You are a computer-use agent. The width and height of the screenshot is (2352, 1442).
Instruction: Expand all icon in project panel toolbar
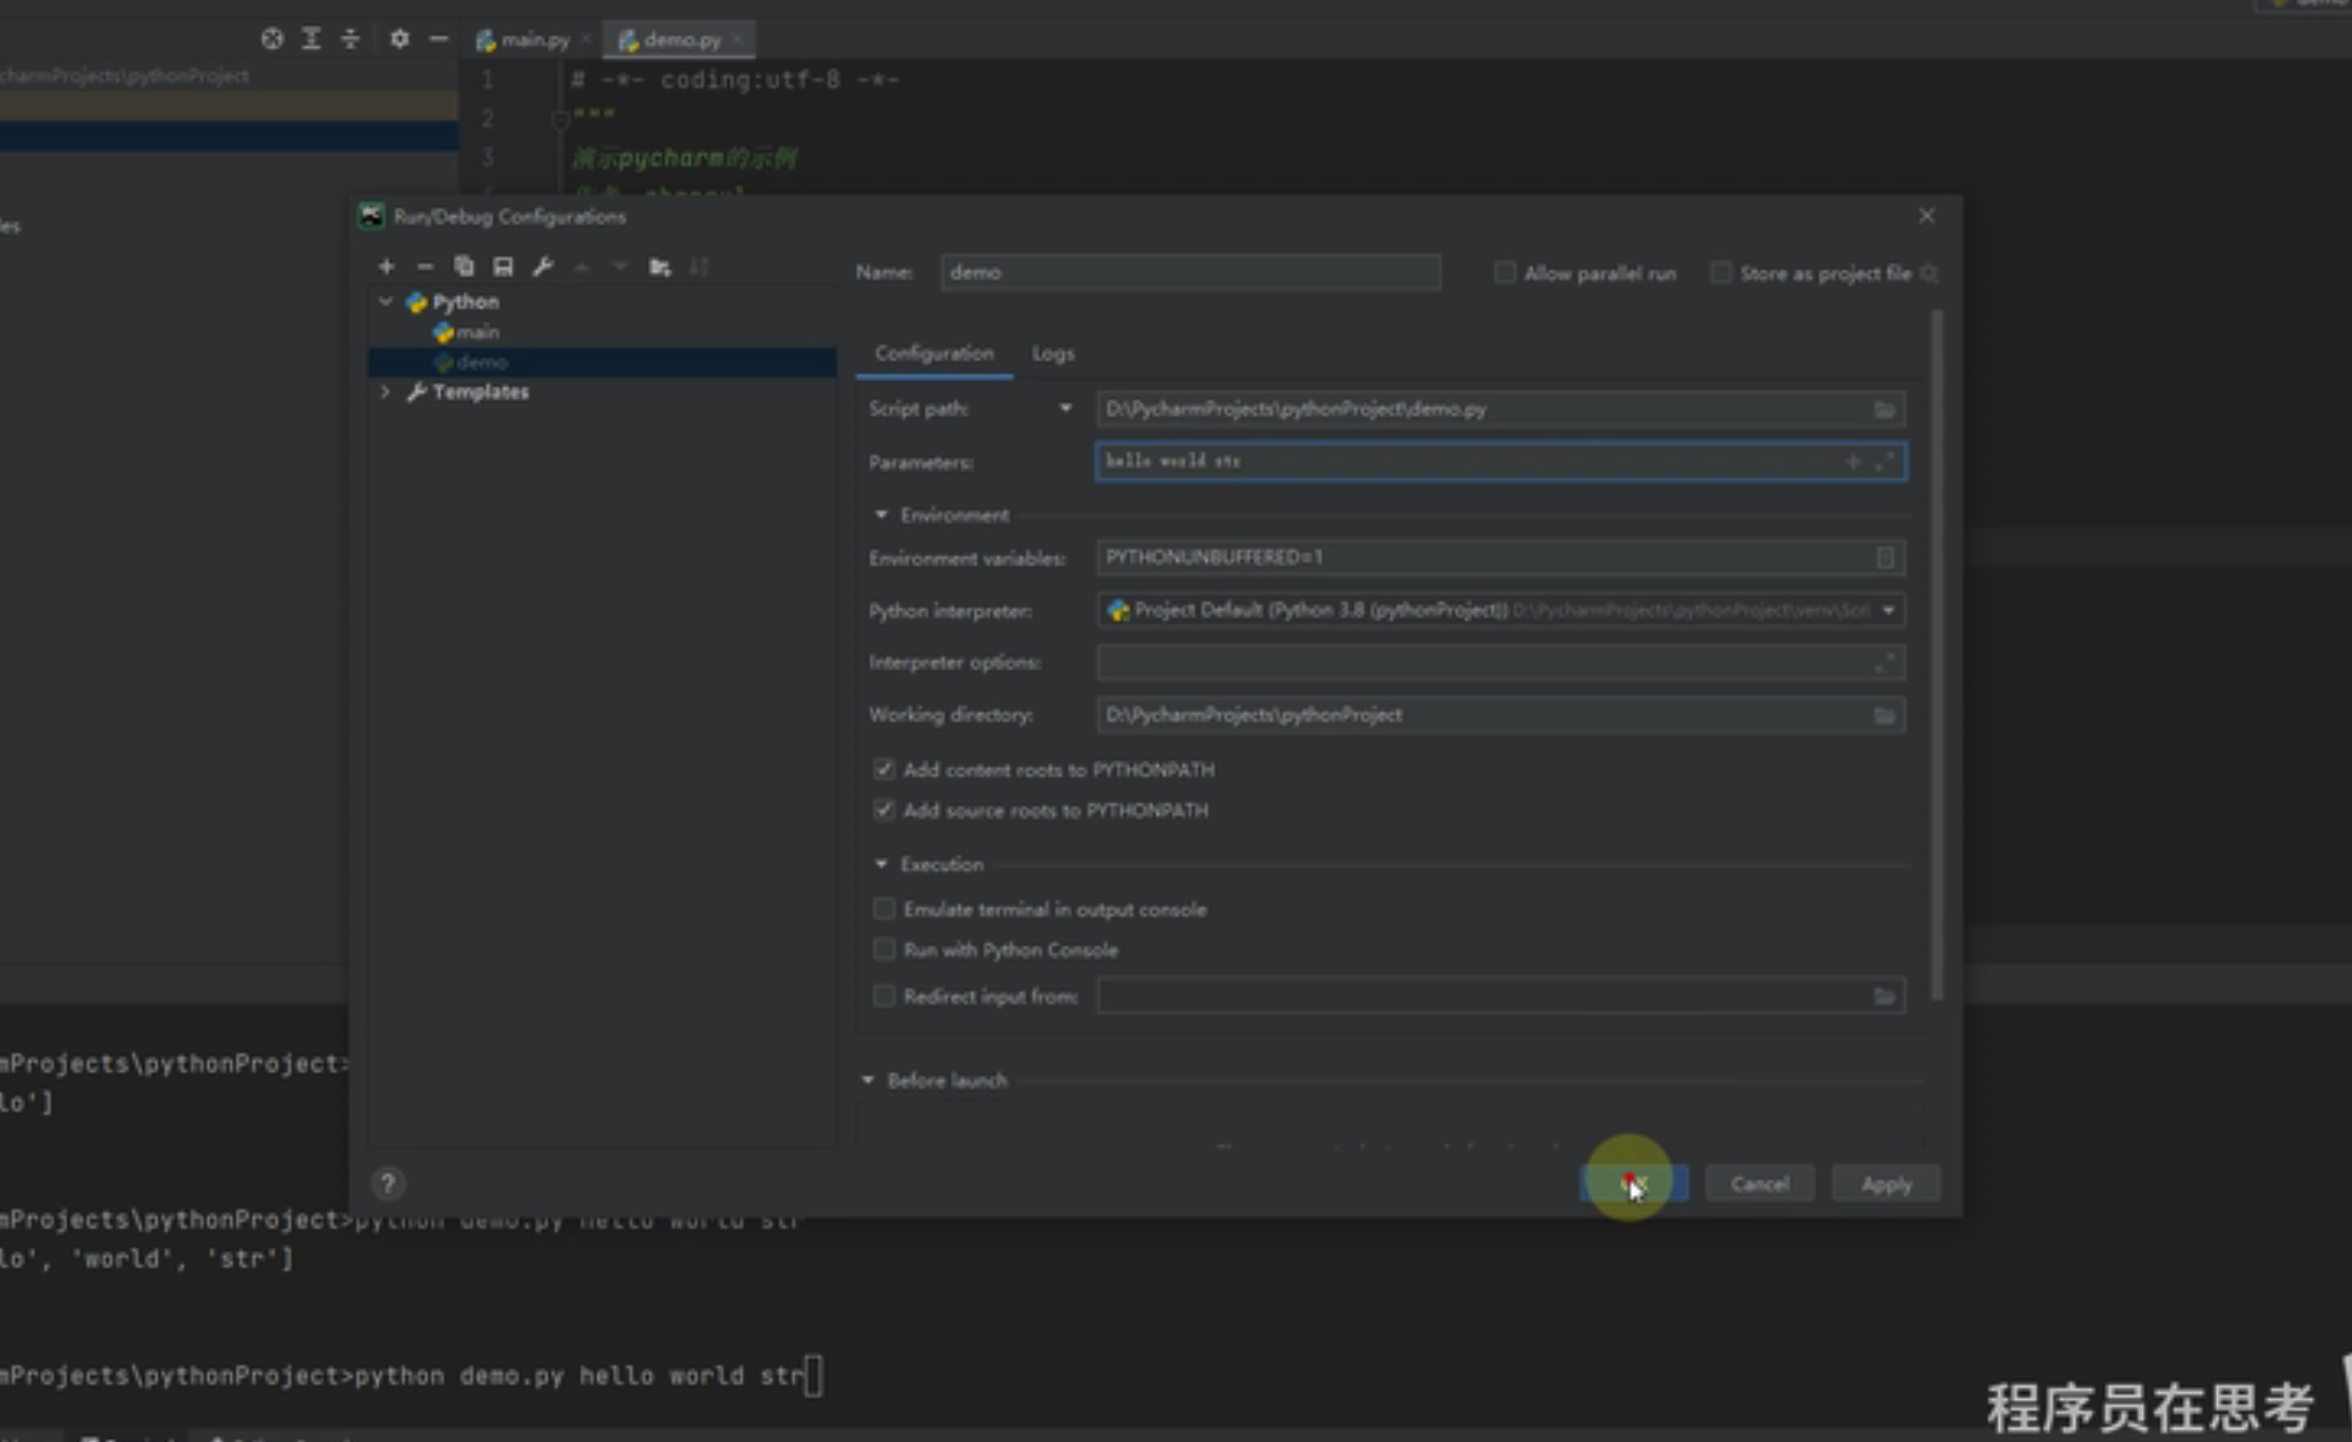(311, 39)
